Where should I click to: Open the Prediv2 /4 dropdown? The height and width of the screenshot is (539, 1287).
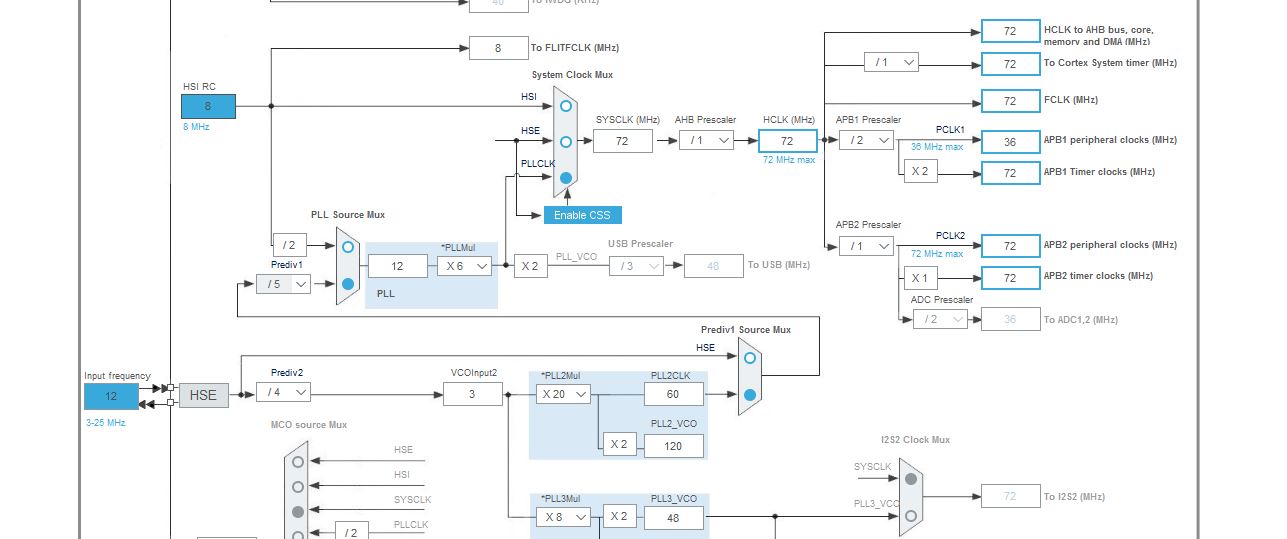pos(283,392)
